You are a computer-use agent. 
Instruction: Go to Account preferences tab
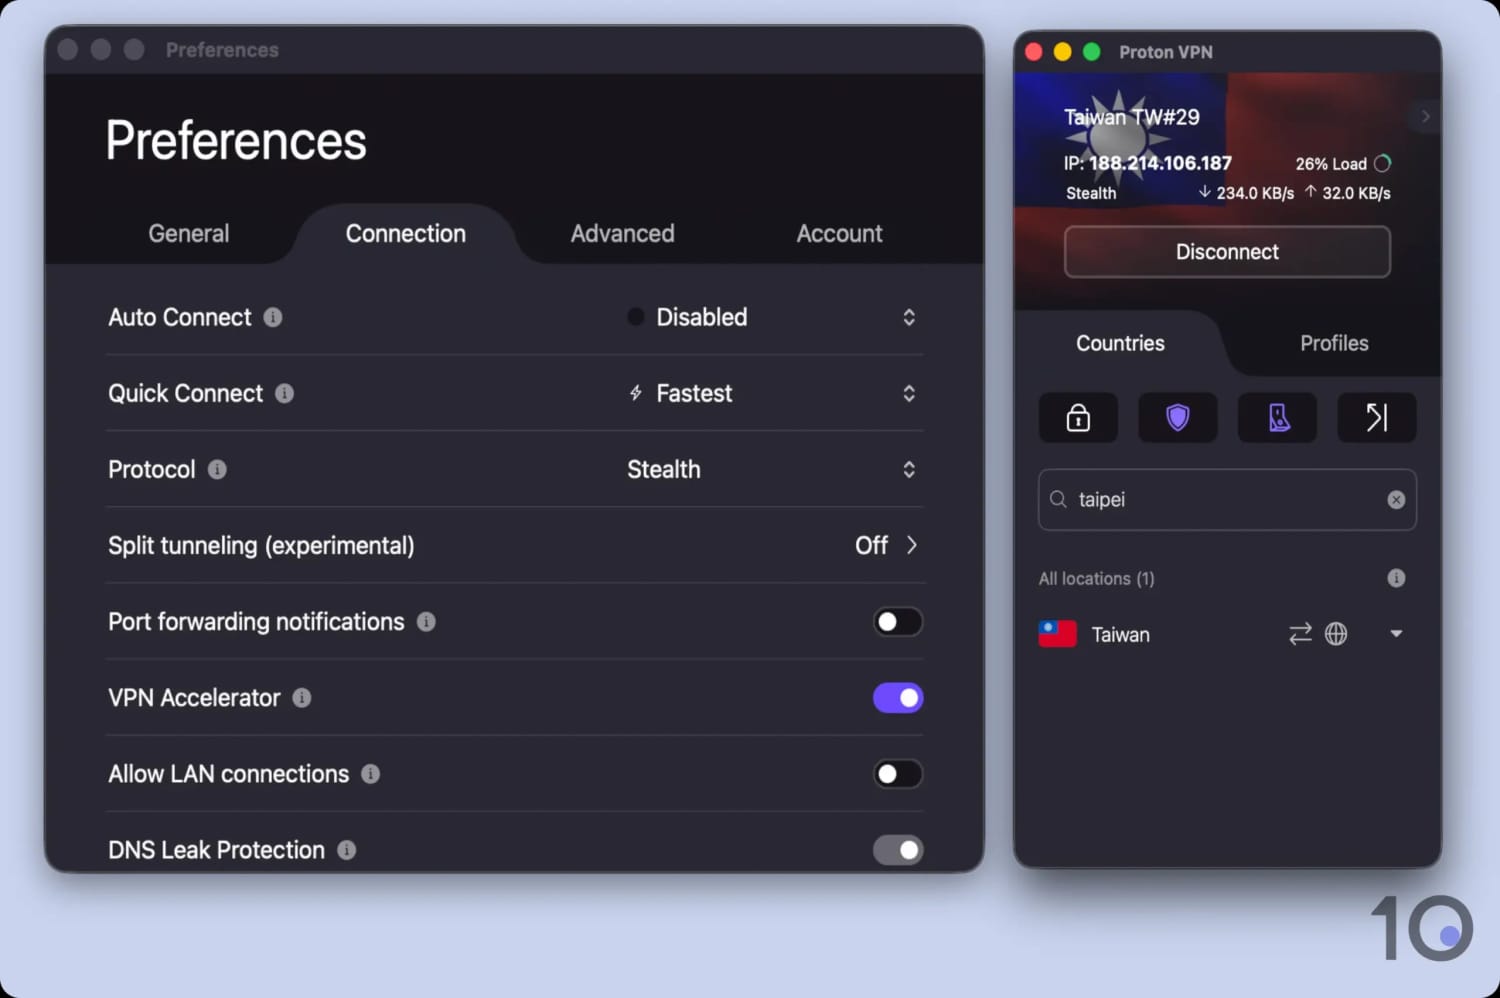839,234
